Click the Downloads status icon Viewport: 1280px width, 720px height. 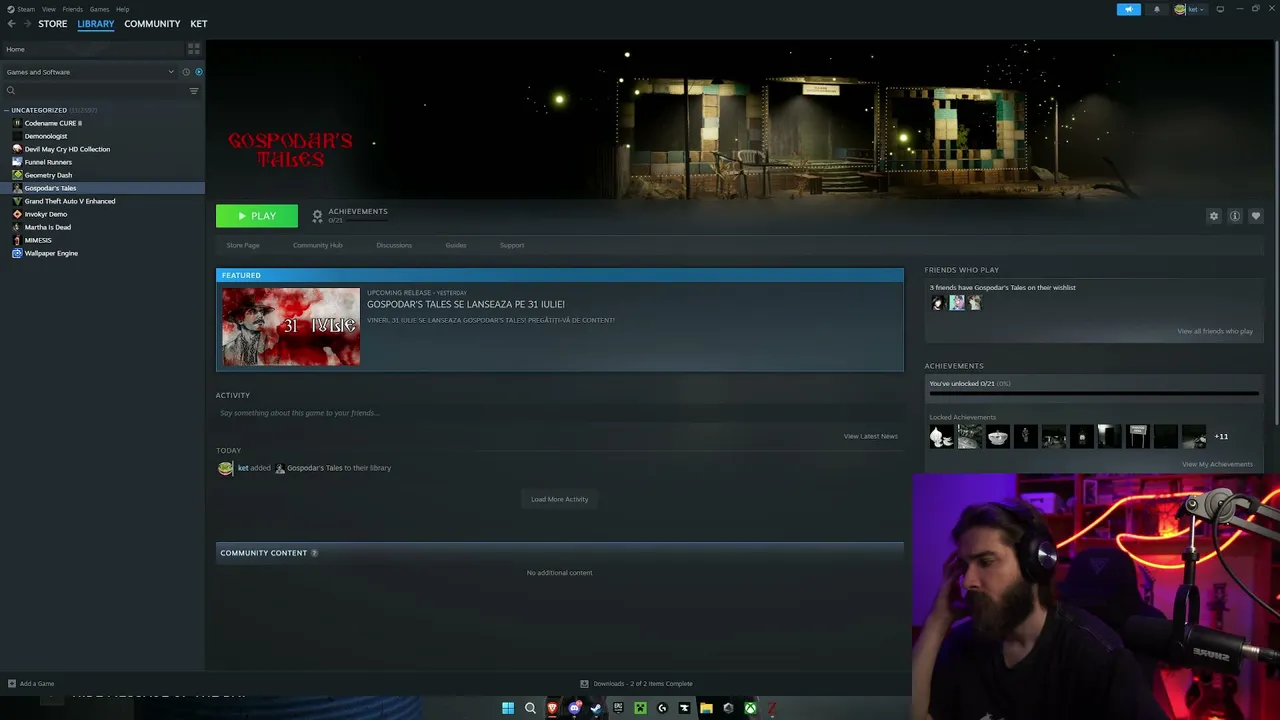584,684
